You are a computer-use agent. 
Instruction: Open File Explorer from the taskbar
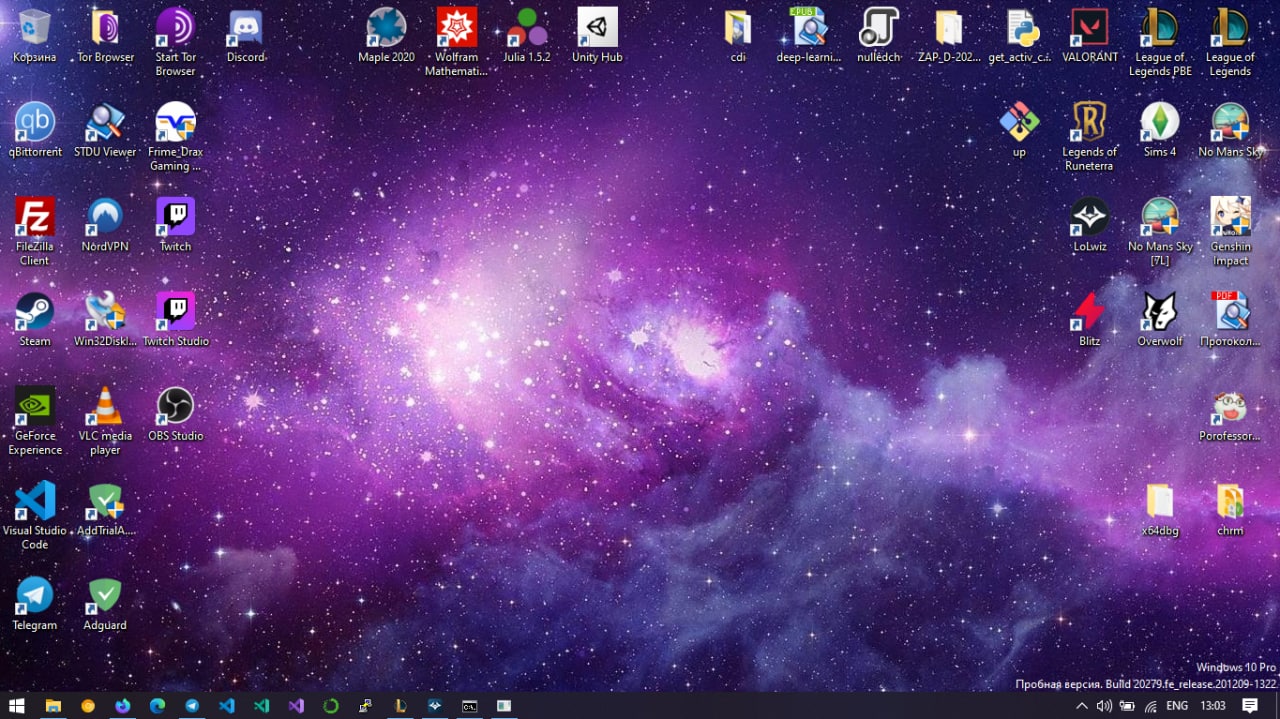[x=52, y=705]
